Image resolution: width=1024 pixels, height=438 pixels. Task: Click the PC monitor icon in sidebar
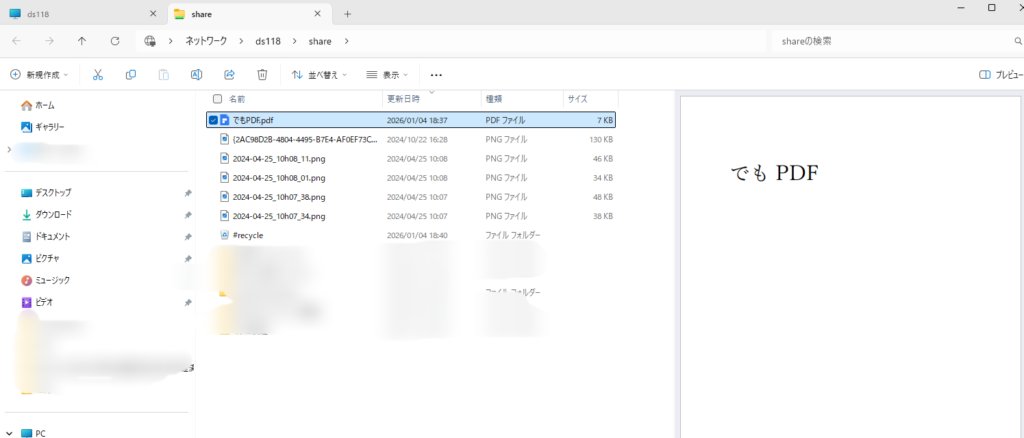(x=27, y=433)
